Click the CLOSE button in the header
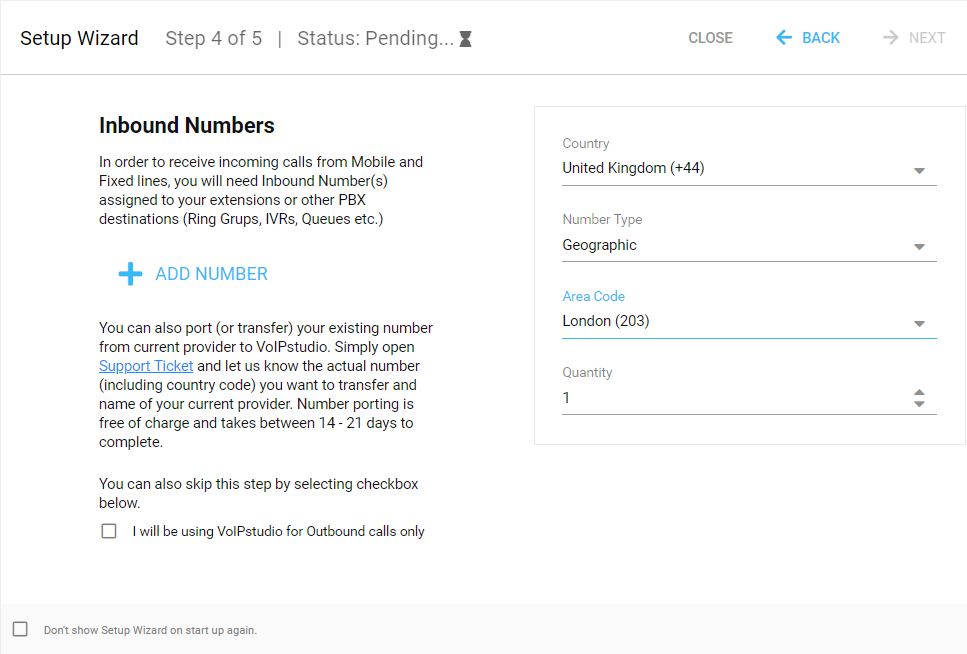967x654 pixels. [x=710, y=38]
